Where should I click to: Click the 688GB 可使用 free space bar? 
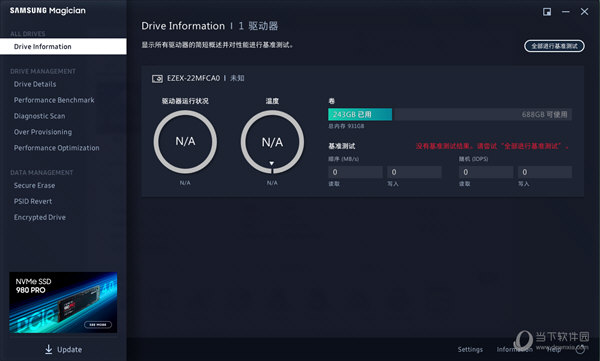483,114
